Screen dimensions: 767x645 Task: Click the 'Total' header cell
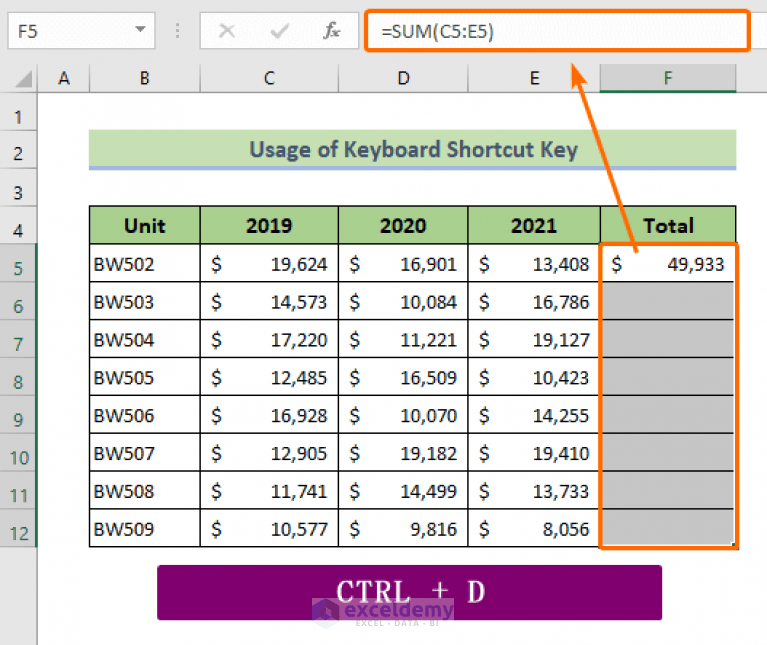668,225
